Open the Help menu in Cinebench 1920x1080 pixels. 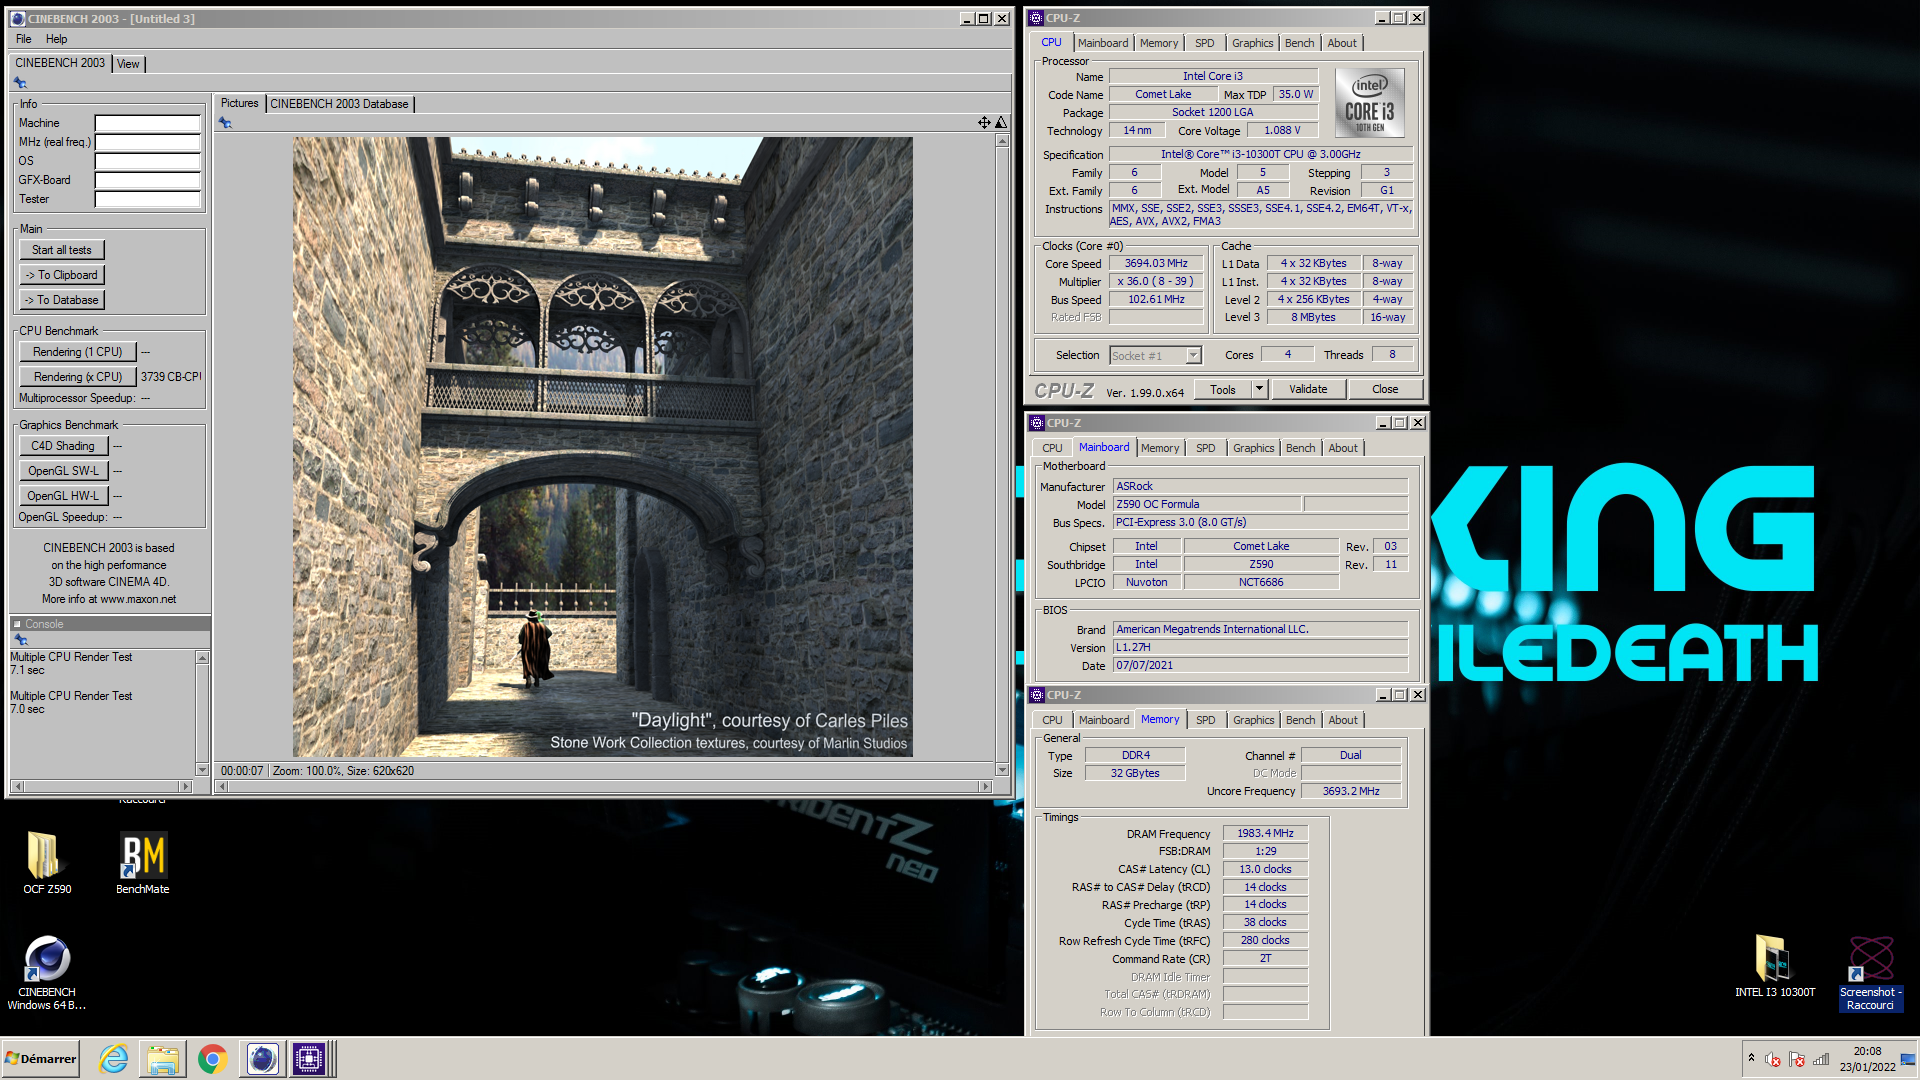(x=57, y=39)
